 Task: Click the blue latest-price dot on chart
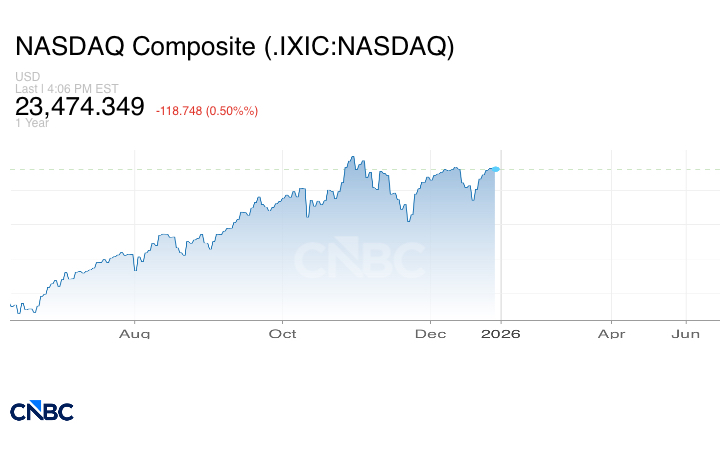click(x=496, y=169)
